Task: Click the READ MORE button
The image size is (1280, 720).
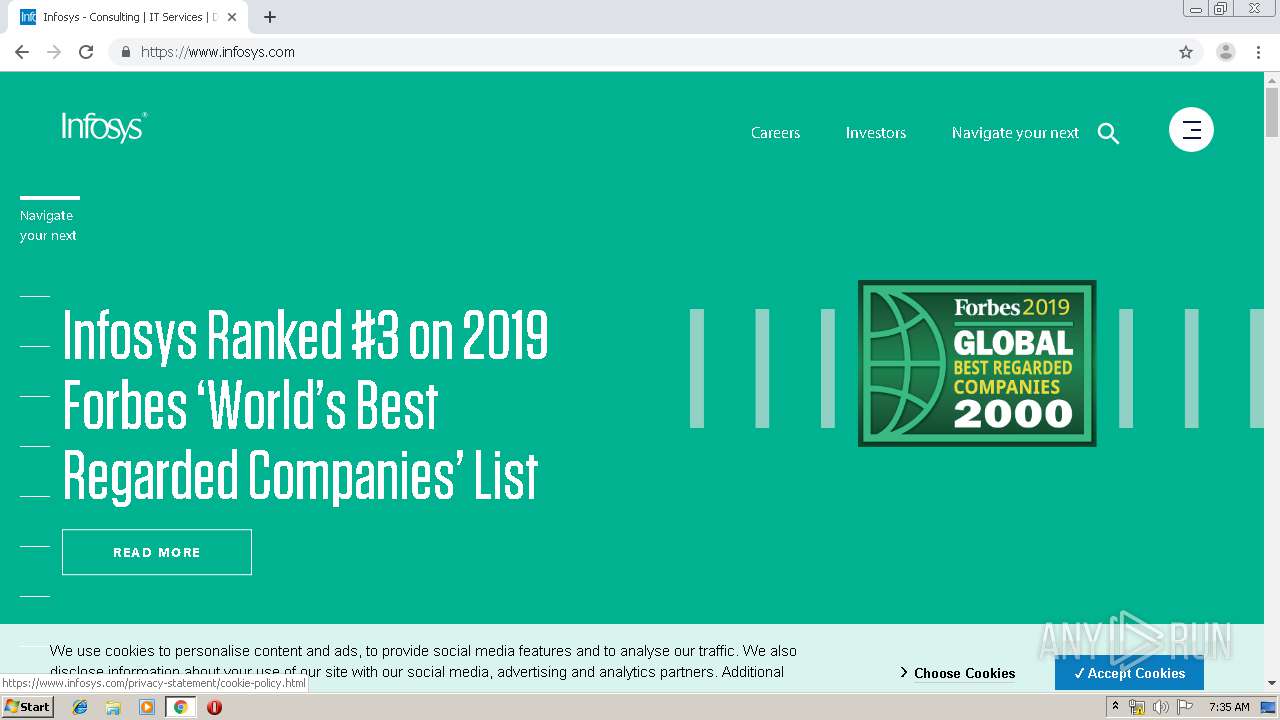Action: point(157,552)
